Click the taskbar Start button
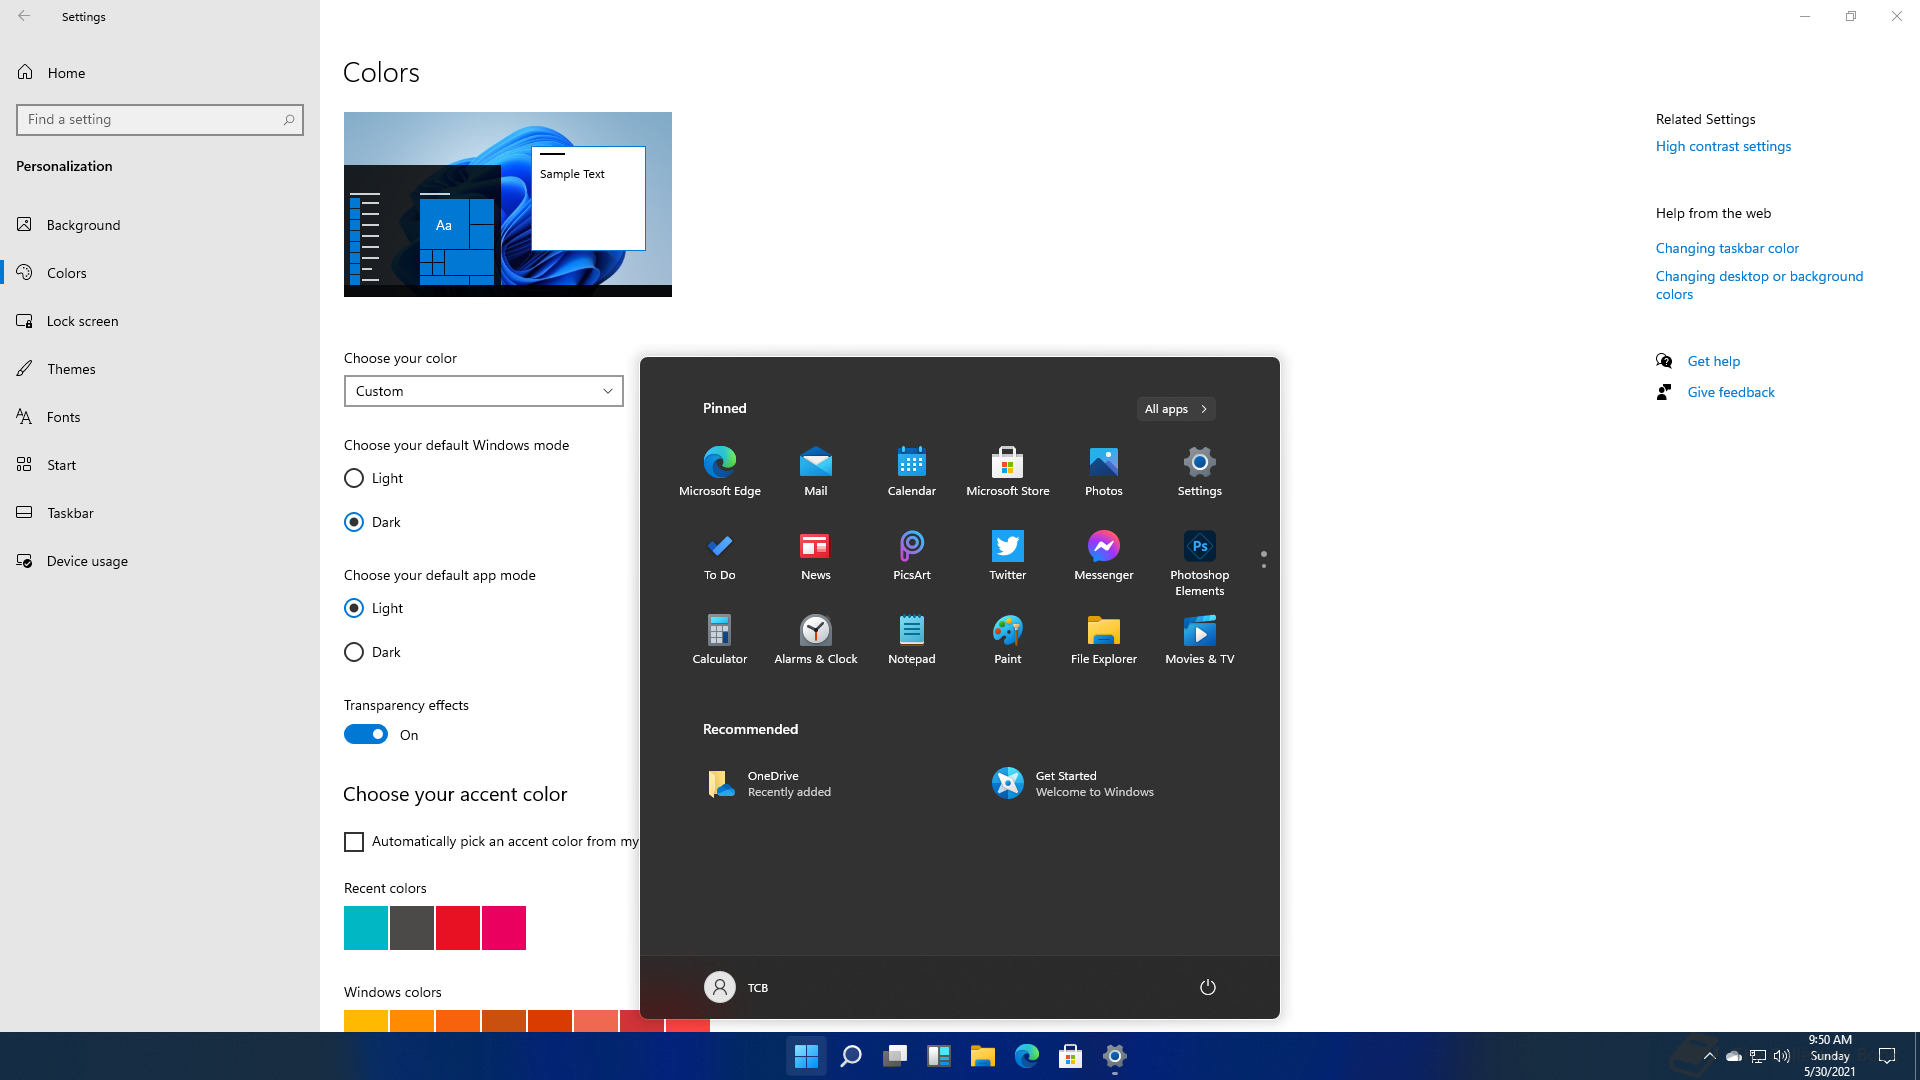The width and height of the screenshot is (1920, 1080). [806, 1056]
